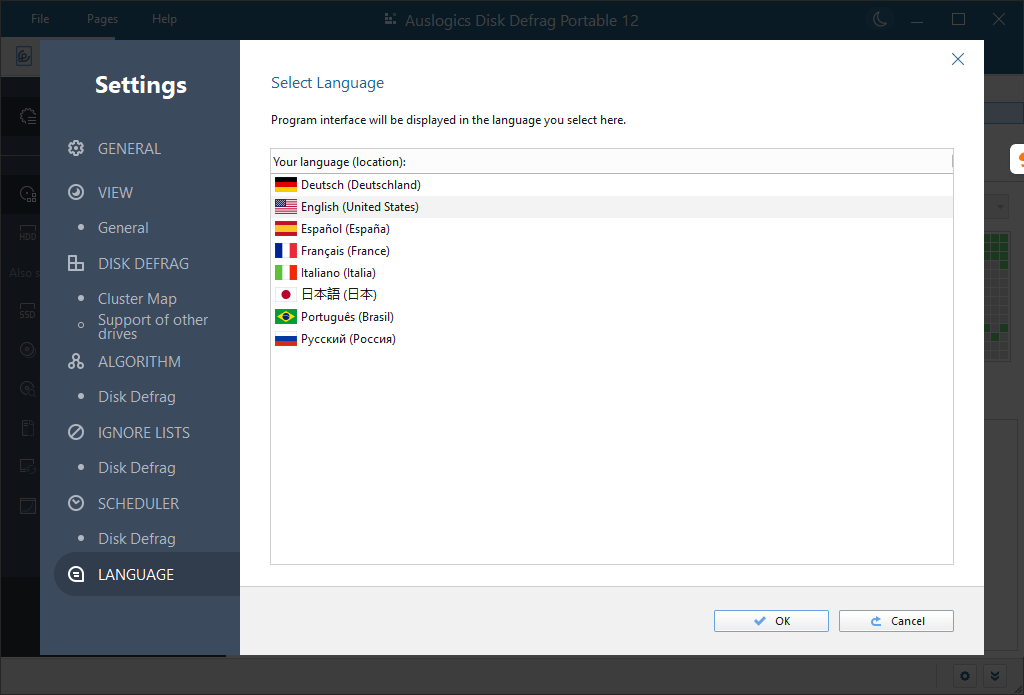The width and height of the screenshot is (1024, 695).
Task: Click the DISK DEFRAG section icon
Action: pyautogui.click(x=75, y=263)
